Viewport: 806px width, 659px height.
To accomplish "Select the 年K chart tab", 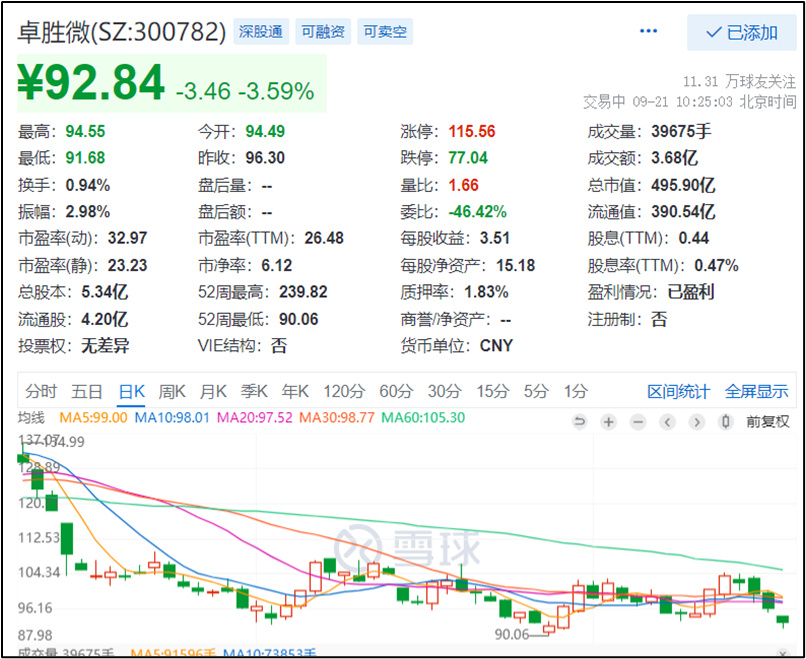I will point(295,392).
